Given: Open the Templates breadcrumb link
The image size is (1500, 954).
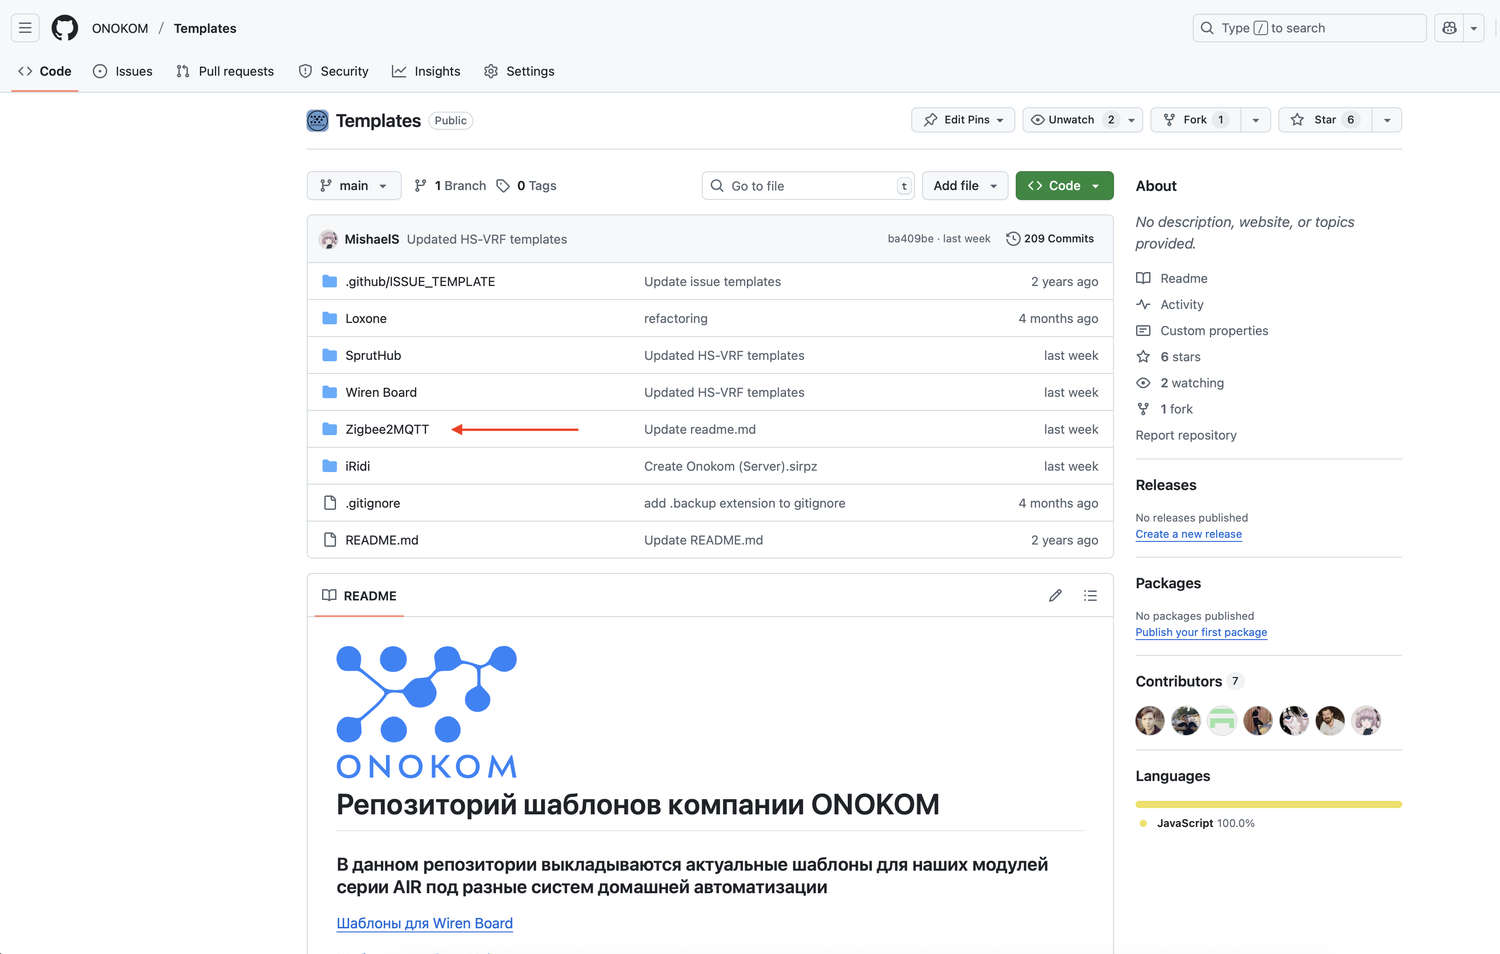Looking at the screenshot, I should pos(205,28).
